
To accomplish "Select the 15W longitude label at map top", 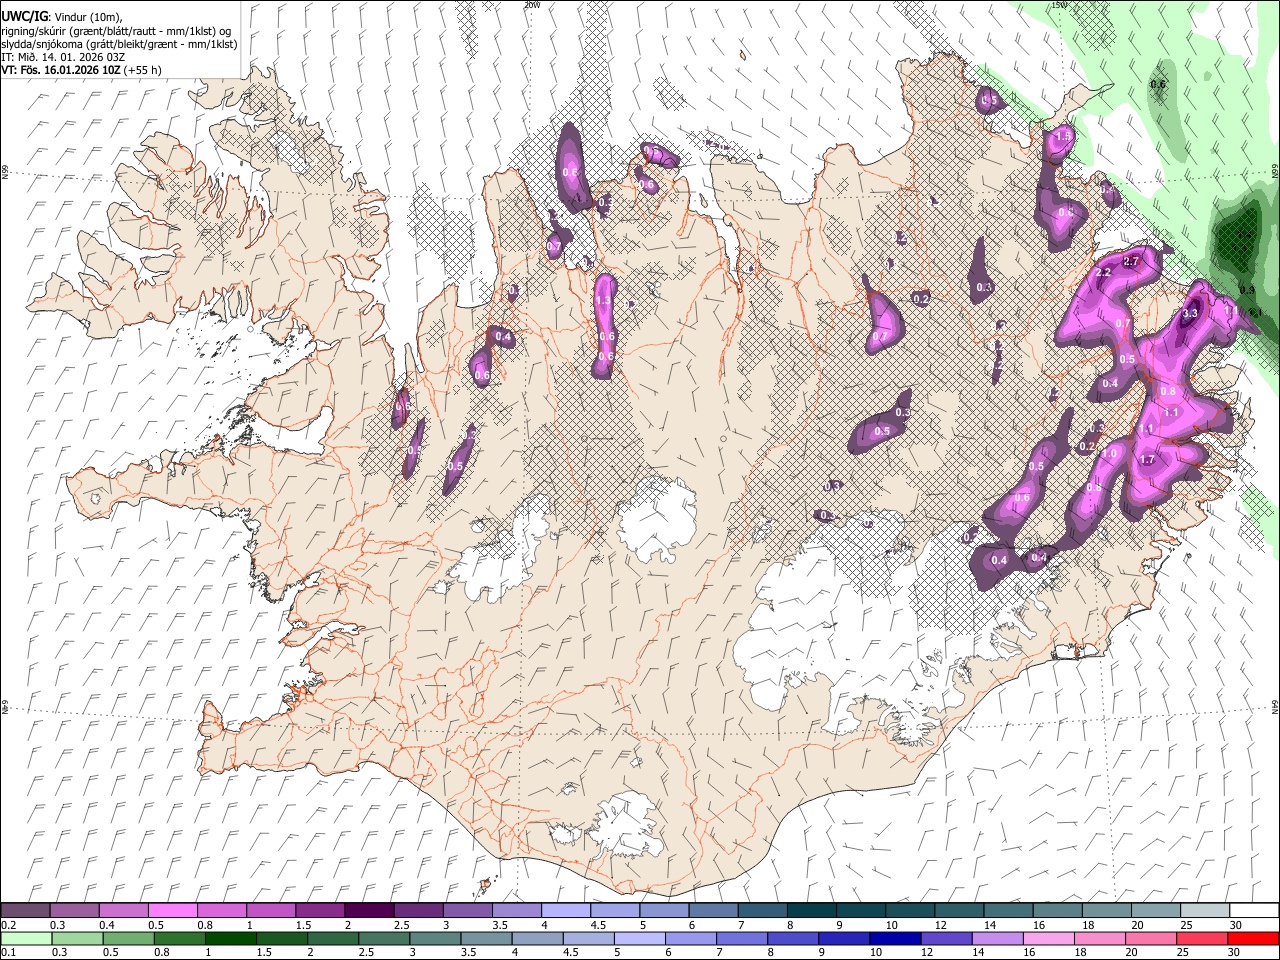I will (x=1058, y=5).
